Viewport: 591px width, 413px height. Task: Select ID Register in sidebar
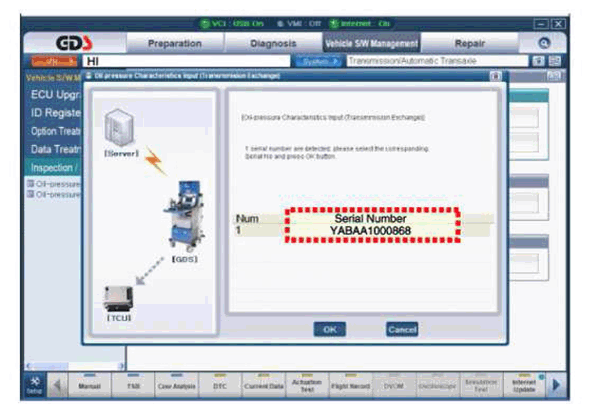(55, 113)
